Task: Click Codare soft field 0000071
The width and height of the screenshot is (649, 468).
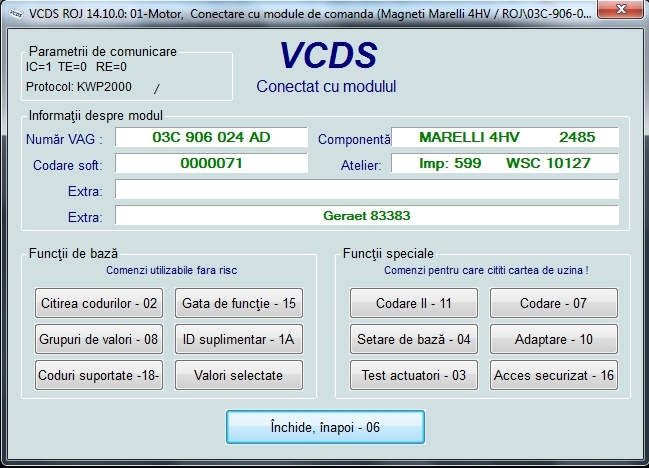Action: (212, 163)
